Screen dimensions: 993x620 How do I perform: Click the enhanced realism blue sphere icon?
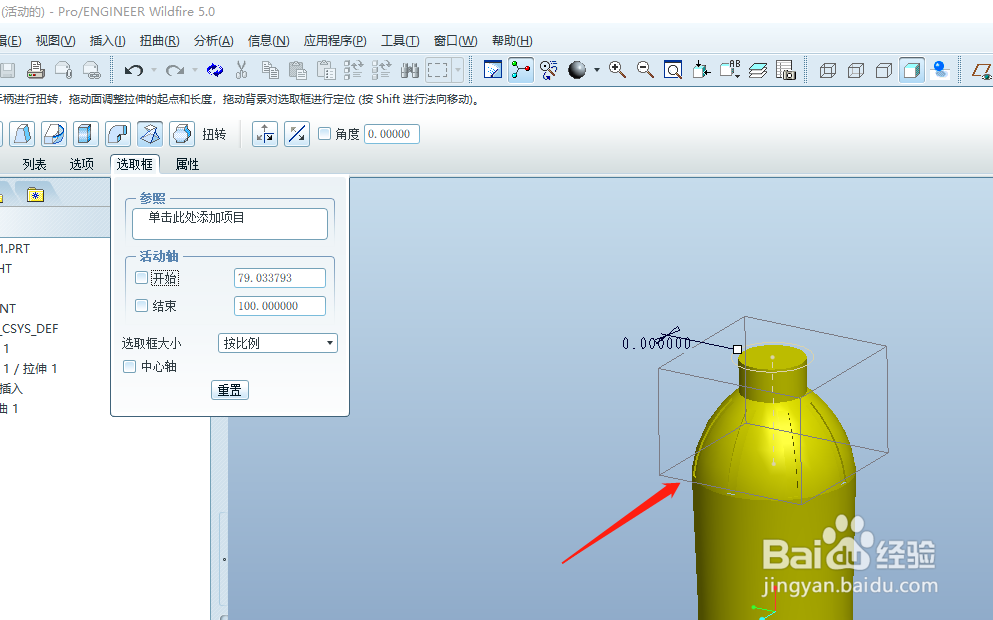940,70
